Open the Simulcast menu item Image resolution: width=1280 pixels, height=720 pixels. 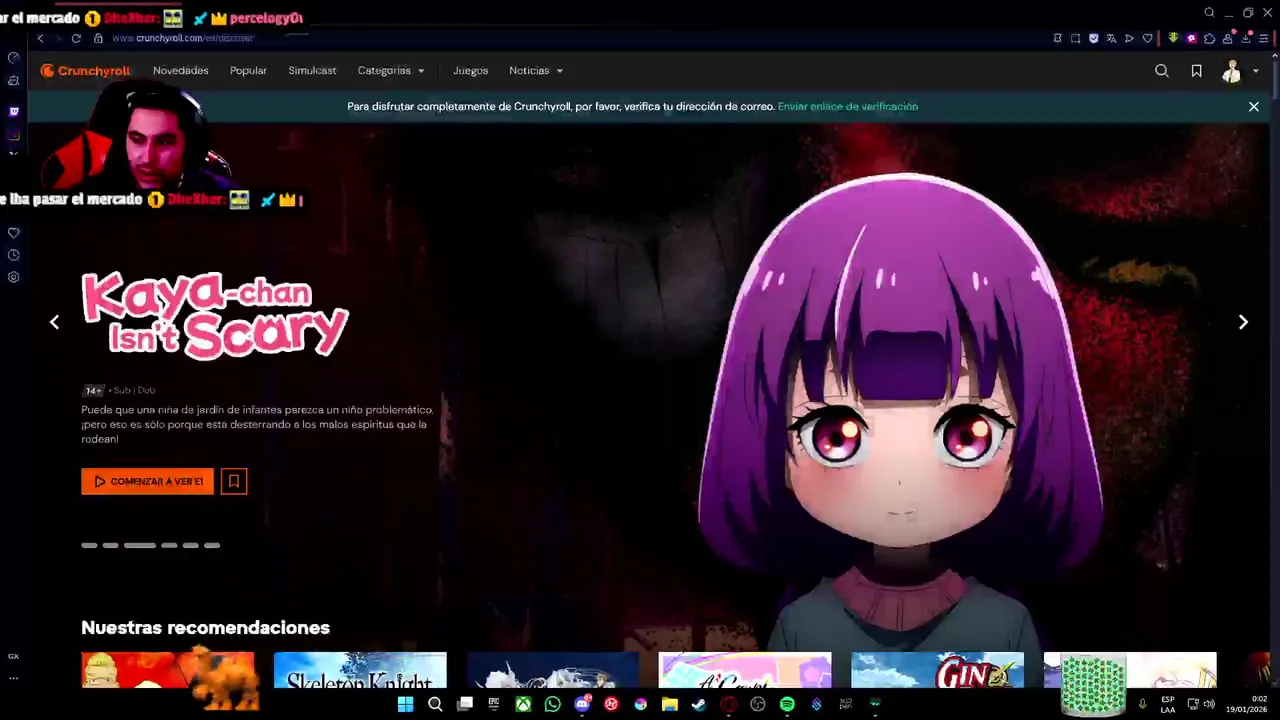tap(312, 71)
